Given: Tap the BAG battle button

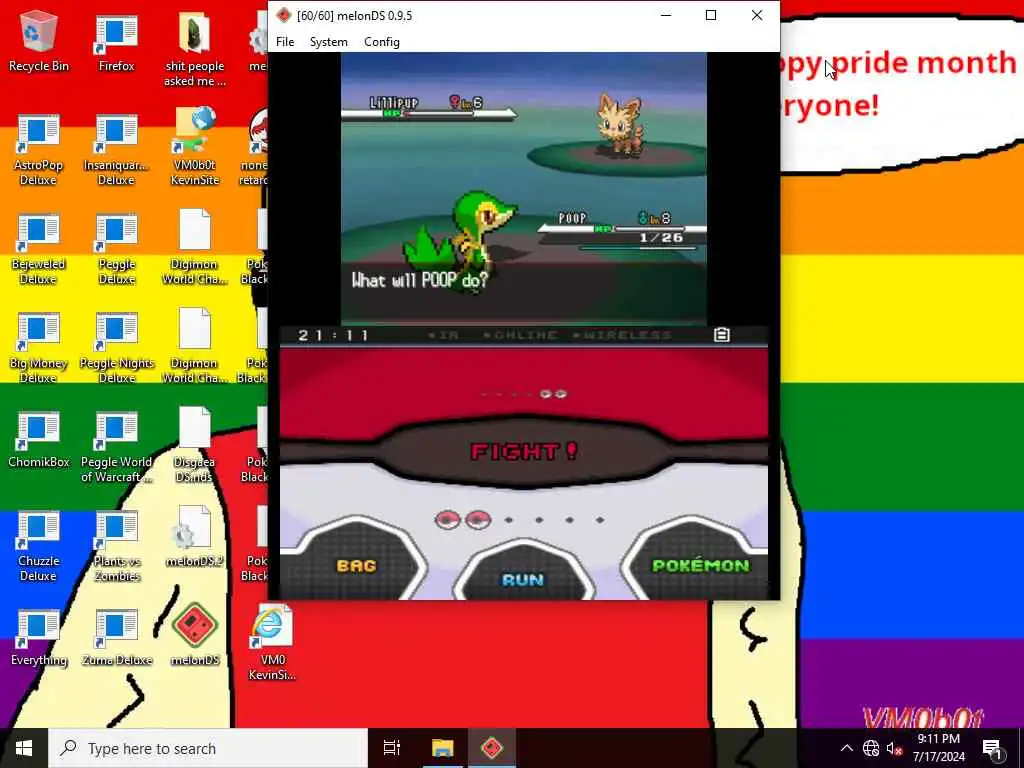Looking at the screenshot, I should tap(356, 565).
